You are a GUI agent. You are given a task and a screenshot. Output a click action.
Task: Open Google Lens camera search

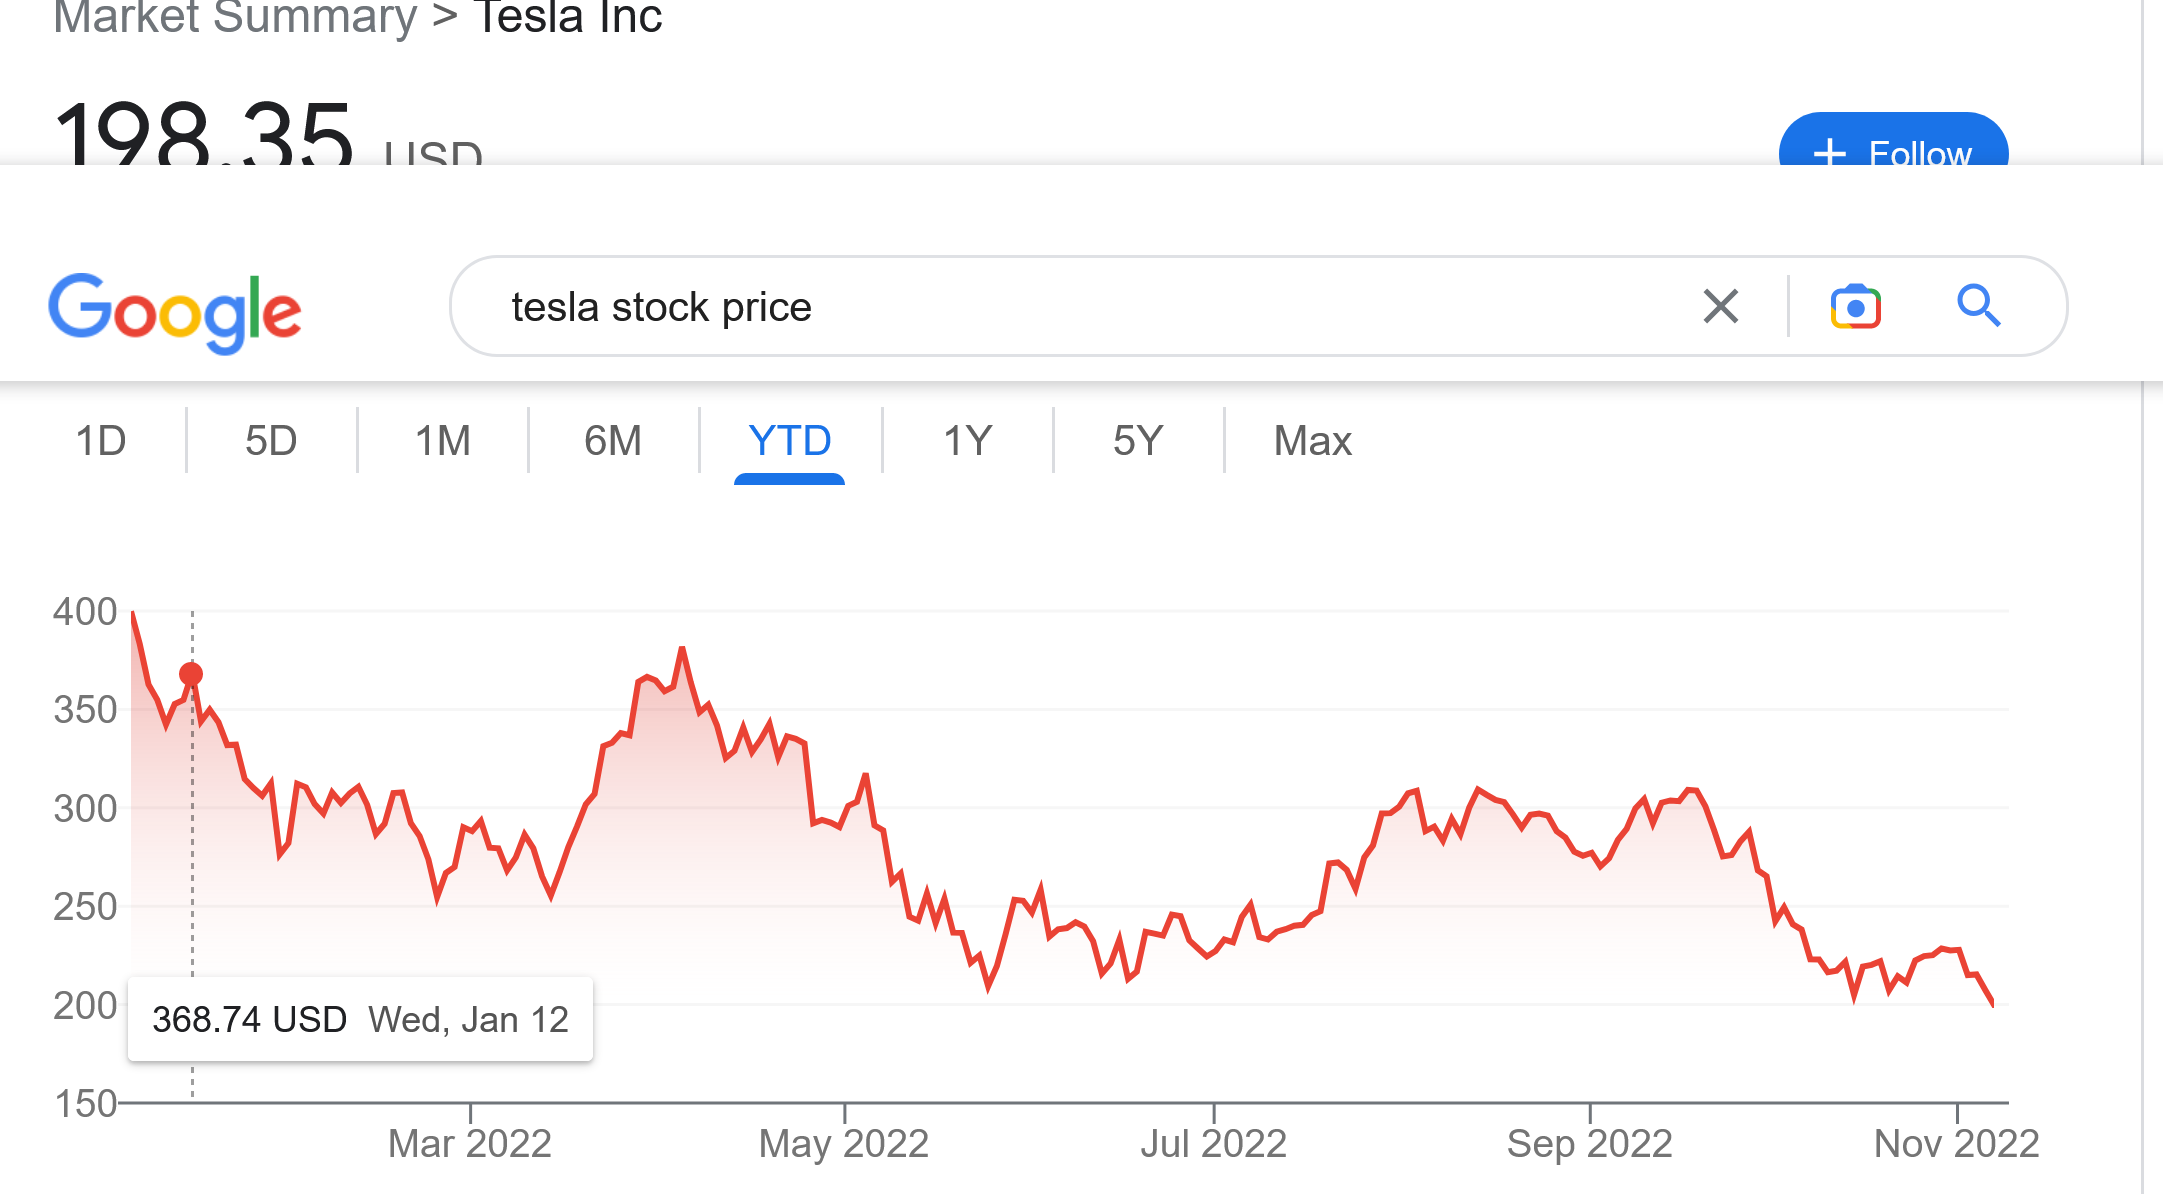click(x=1856, y=306)
